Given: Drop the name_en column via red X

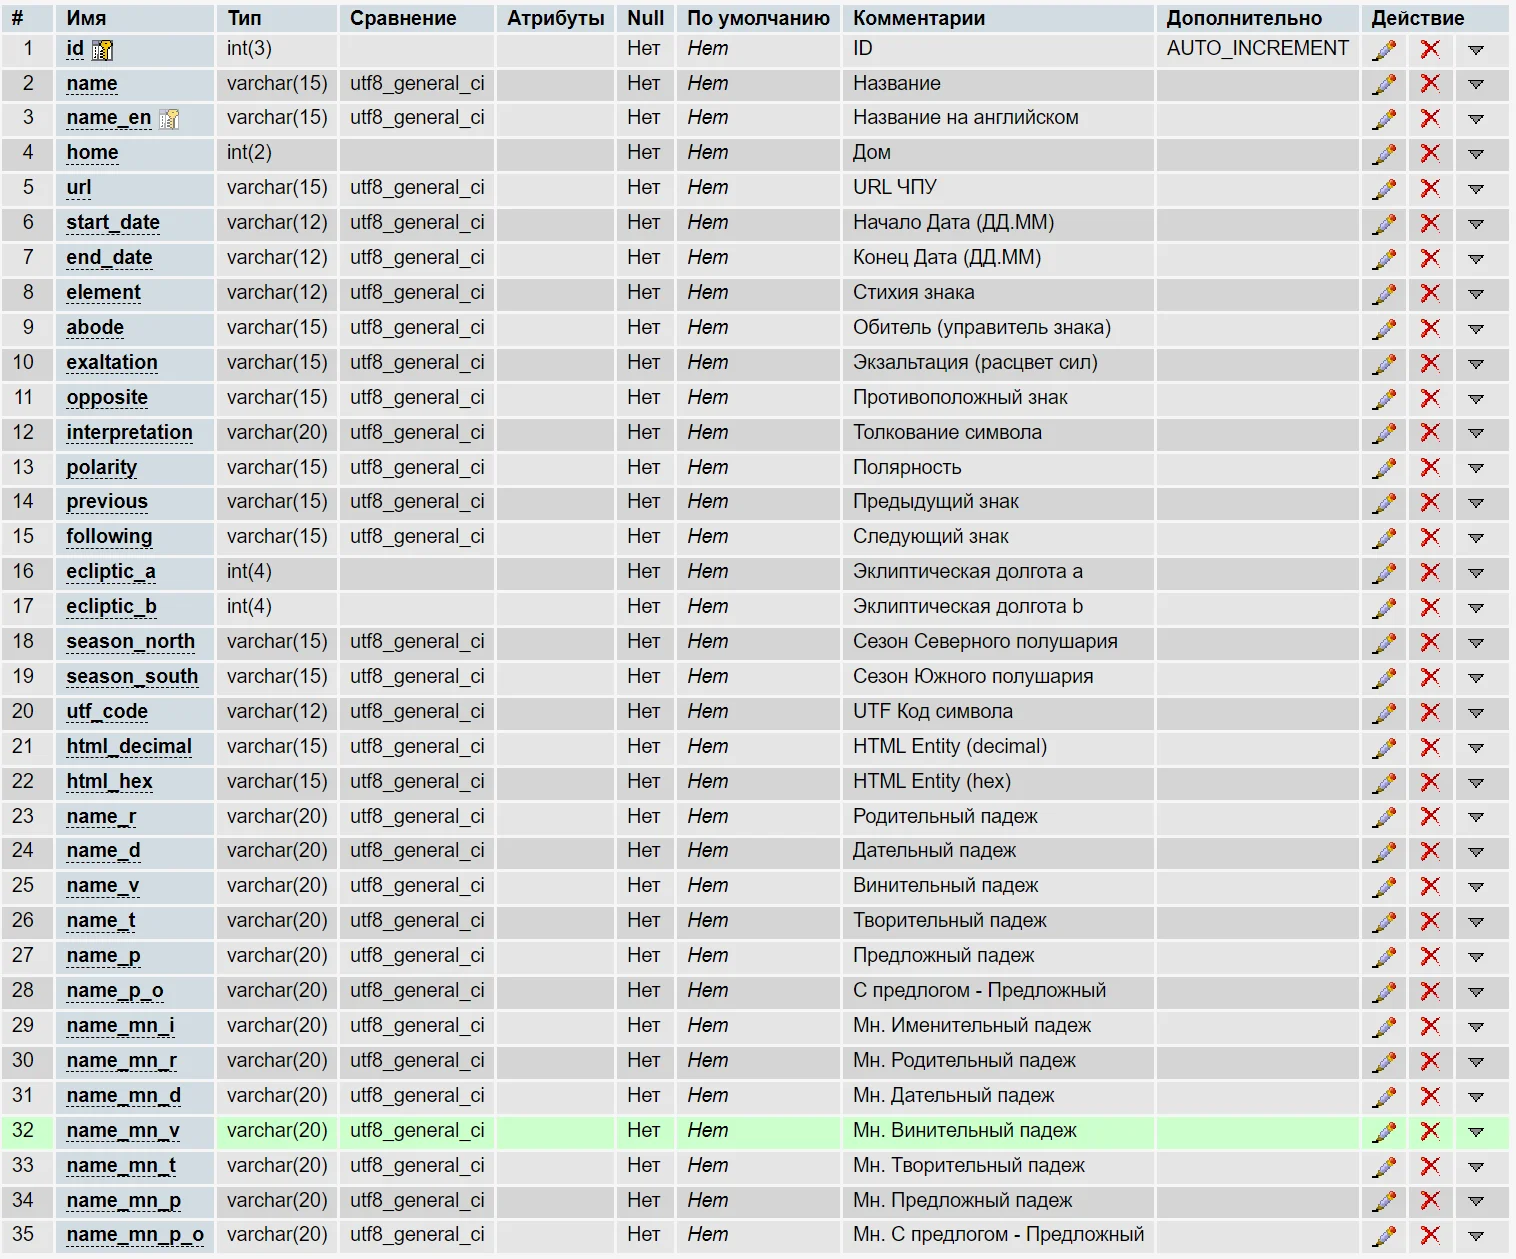Looking at the screenshot, I should [1430, 118].
